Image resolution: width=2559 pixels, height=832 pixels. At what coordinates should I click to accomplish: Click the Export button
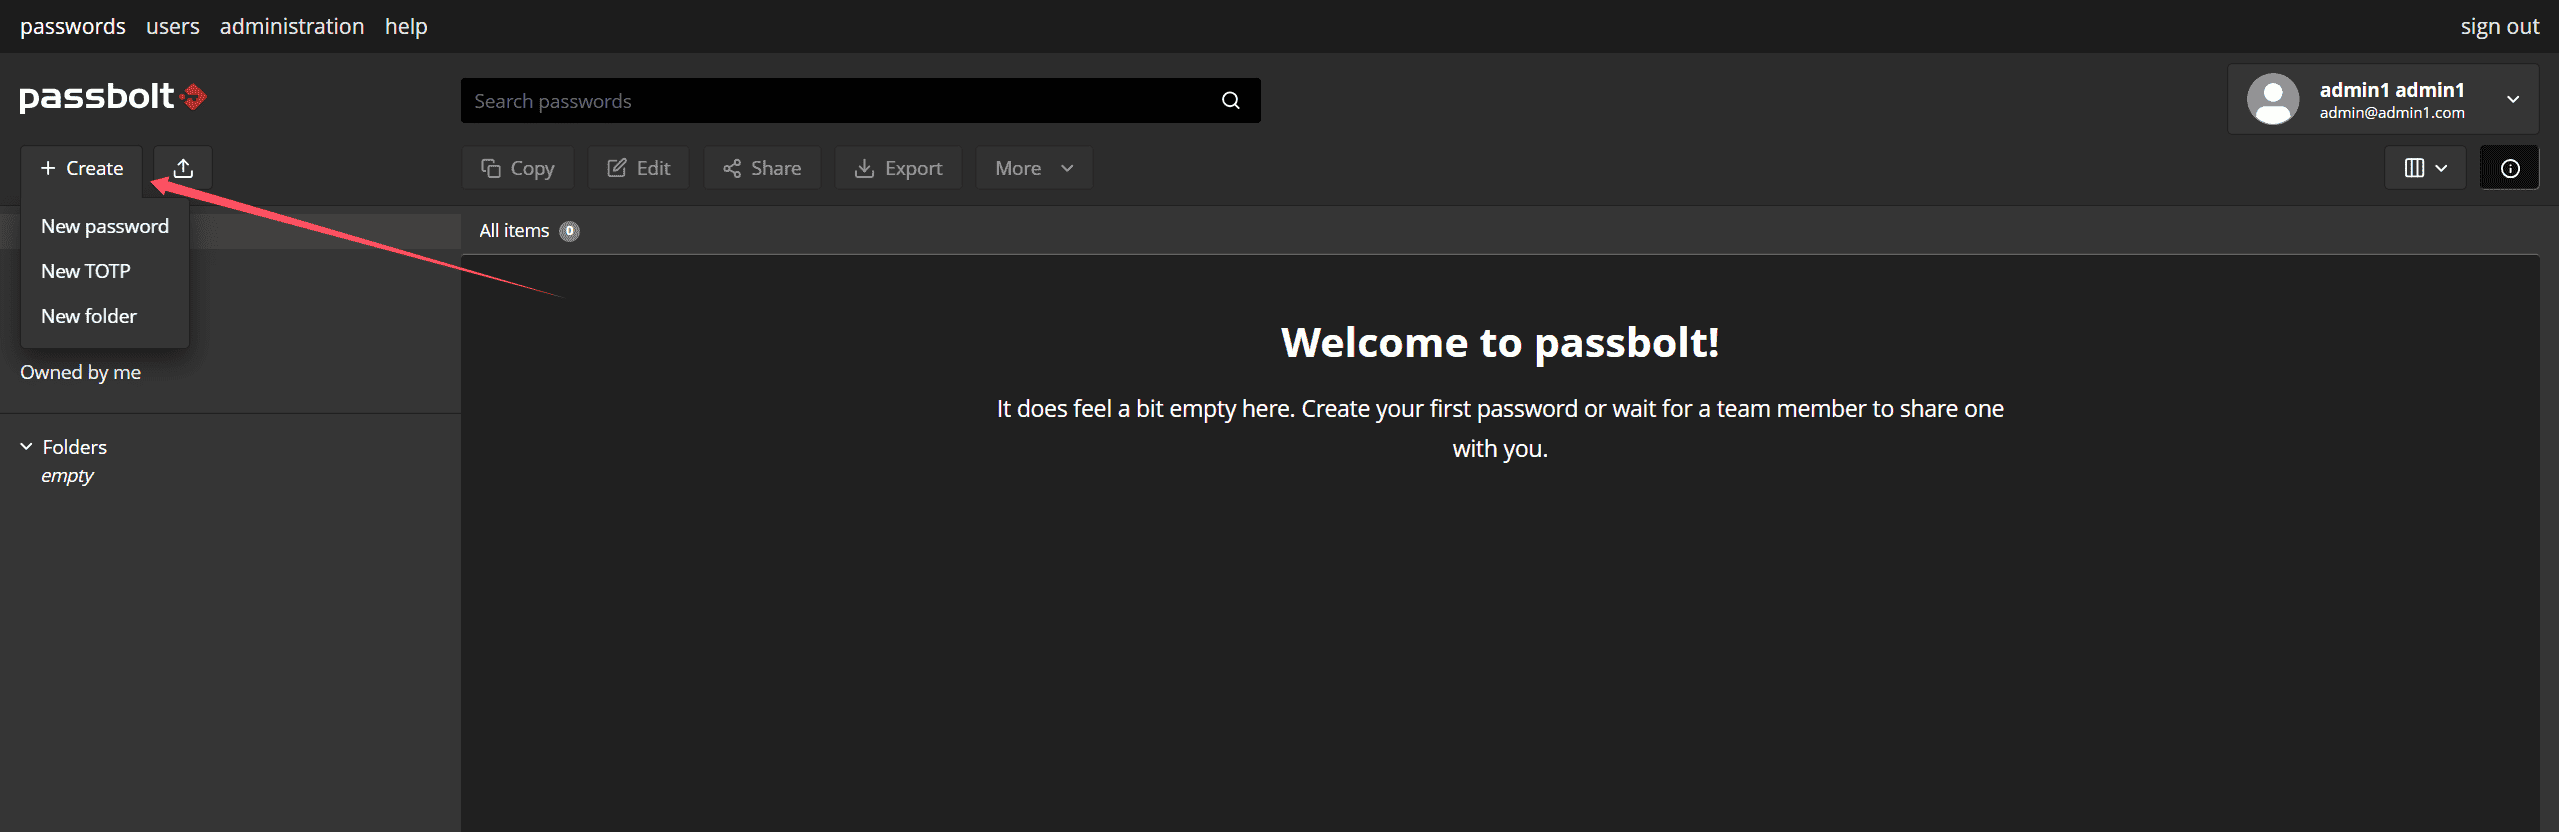click(x=899, y=168)
